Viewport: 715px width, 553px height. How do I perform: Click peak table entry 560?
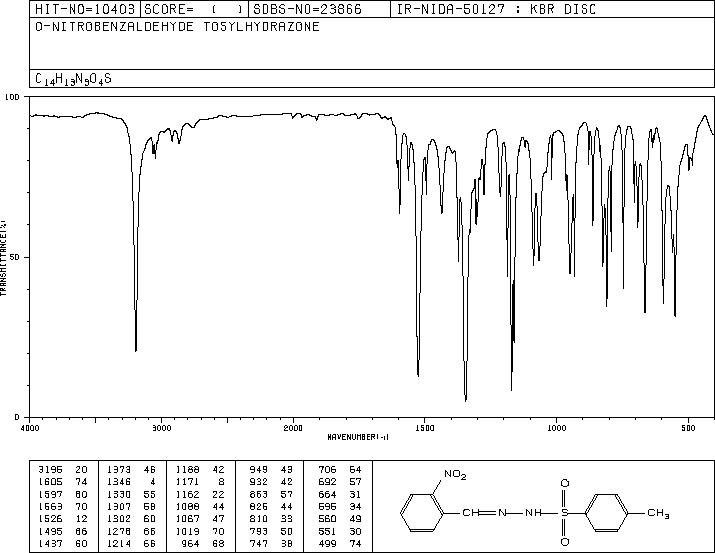[x=327, y=519]
